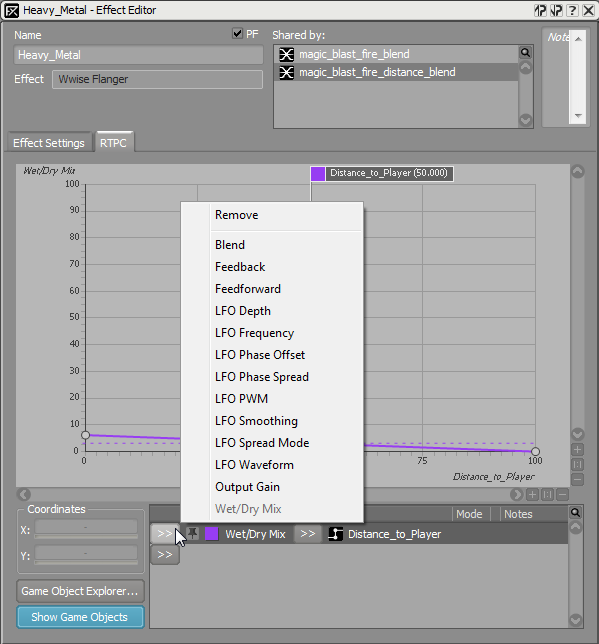Viewport: 599px width, 644px height.
Task: Click the Notes column header
Action: click(x=518, y=514)
